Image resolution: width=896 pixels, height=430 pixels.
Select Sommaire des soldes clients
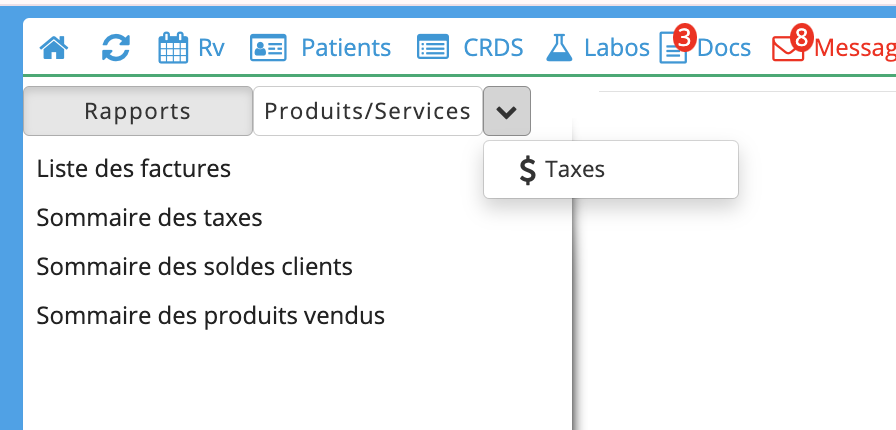(x=195, y=266)
